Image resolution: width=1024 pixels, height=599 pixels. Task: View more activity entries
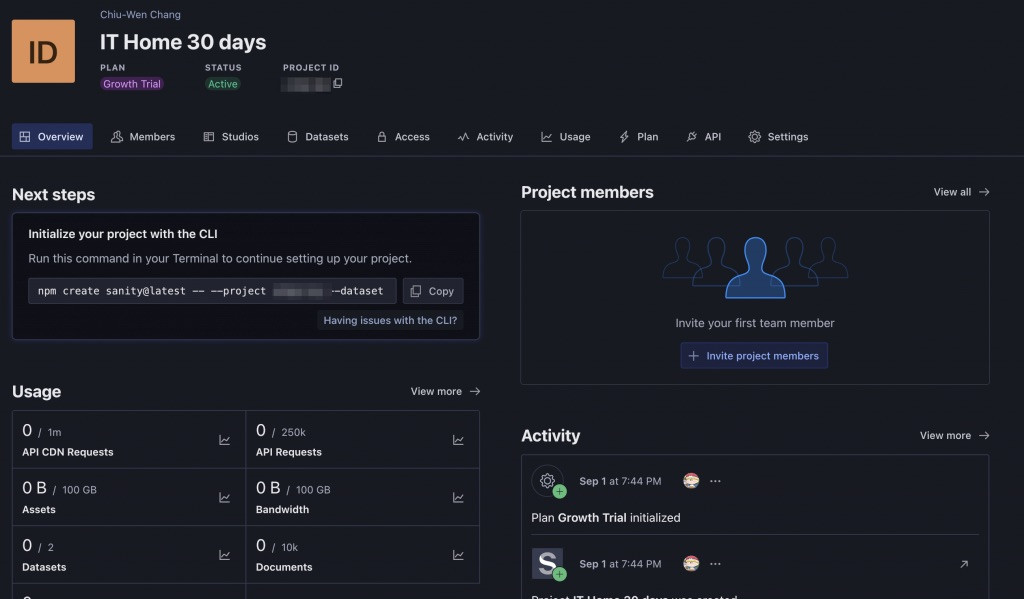pyautogui.click(x=954, y=435)
